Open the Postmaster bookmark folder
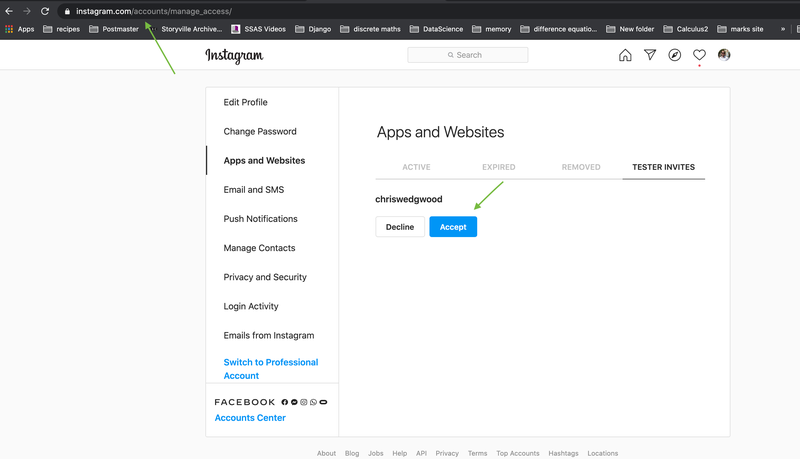Viewport: 800px width, 459px height. pos(114,29)
